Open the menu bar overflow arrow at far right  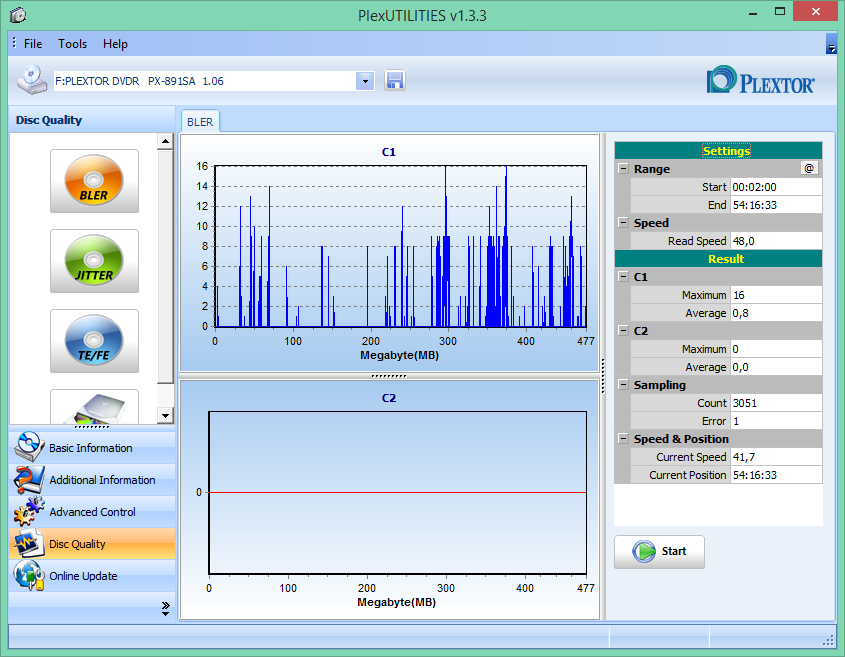click(x=831, y=44)
